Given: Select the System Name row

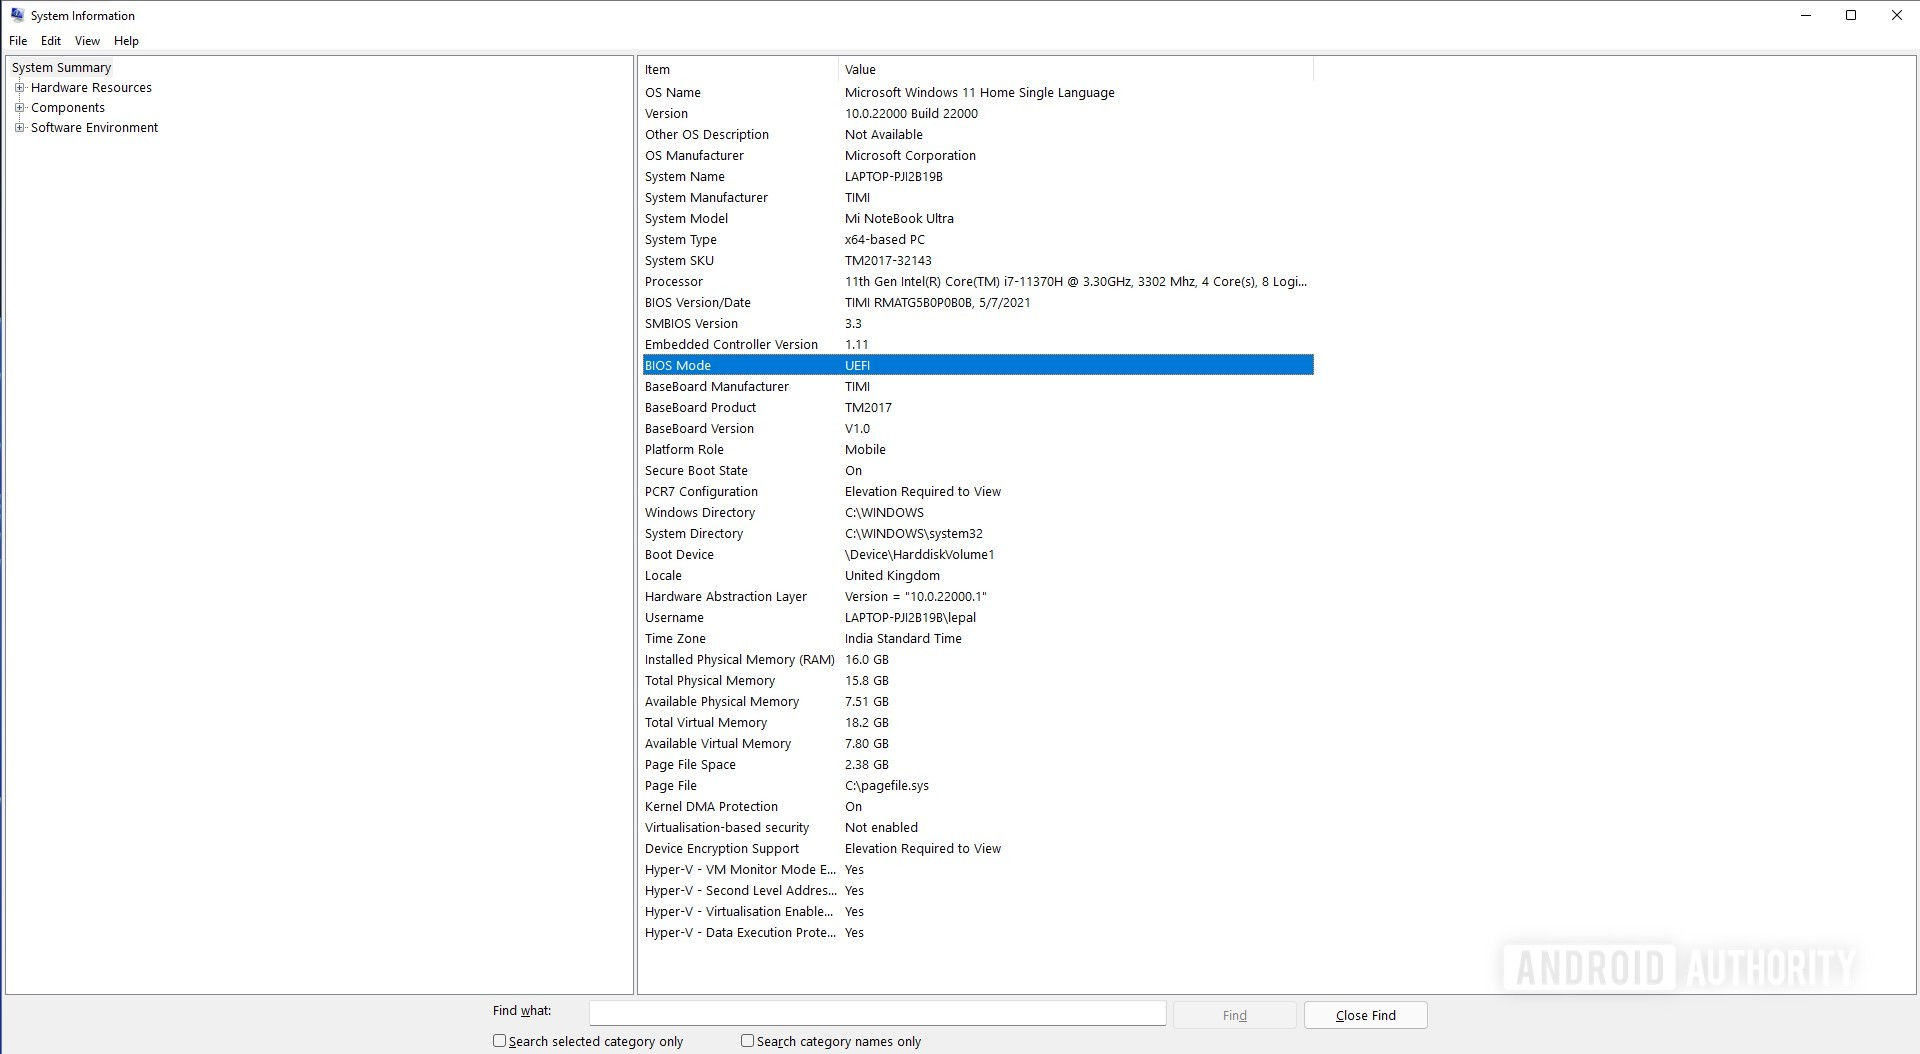Looking at the screenshot, I should pyautogui.click(x=977, y=176).
